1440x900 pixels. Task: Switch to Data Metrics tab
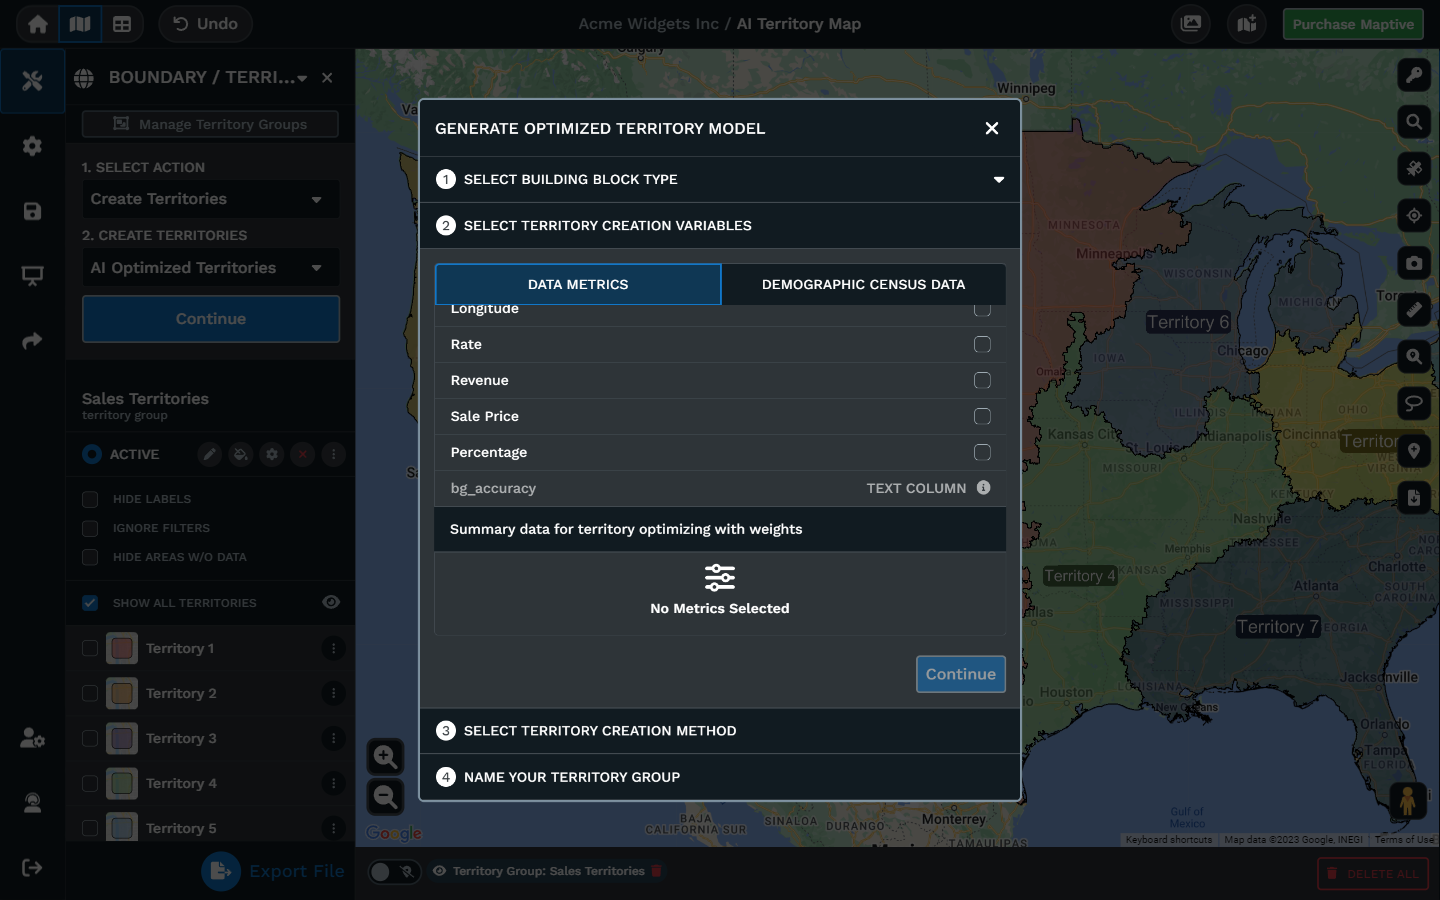[x=578, y=285]
